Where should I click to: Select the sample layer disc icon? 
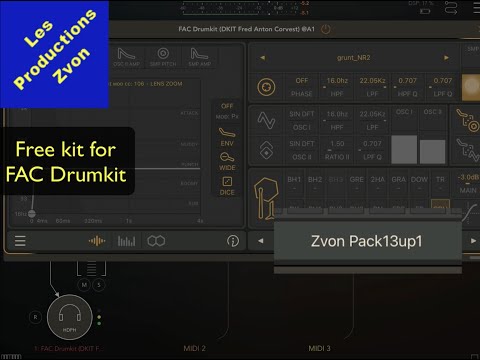point(266,87)
